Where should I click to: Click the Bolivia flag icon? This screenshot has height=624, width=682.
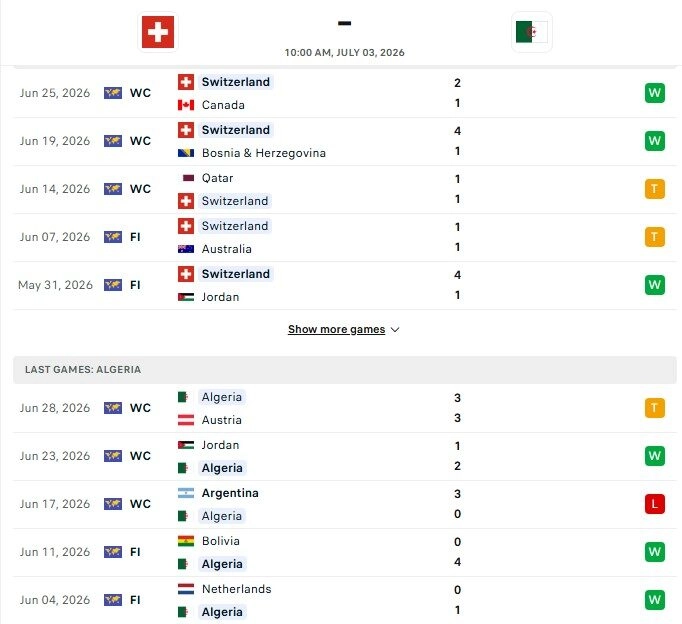click(186, 541)
